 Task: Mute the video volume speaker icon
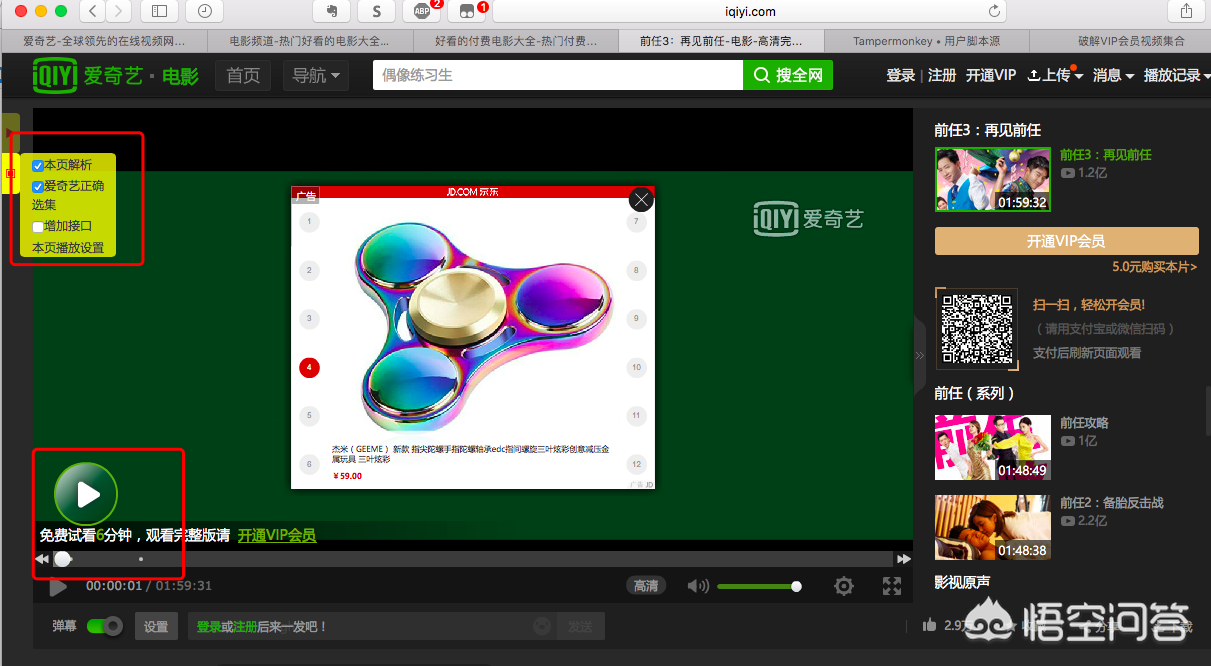click(697, 586)
